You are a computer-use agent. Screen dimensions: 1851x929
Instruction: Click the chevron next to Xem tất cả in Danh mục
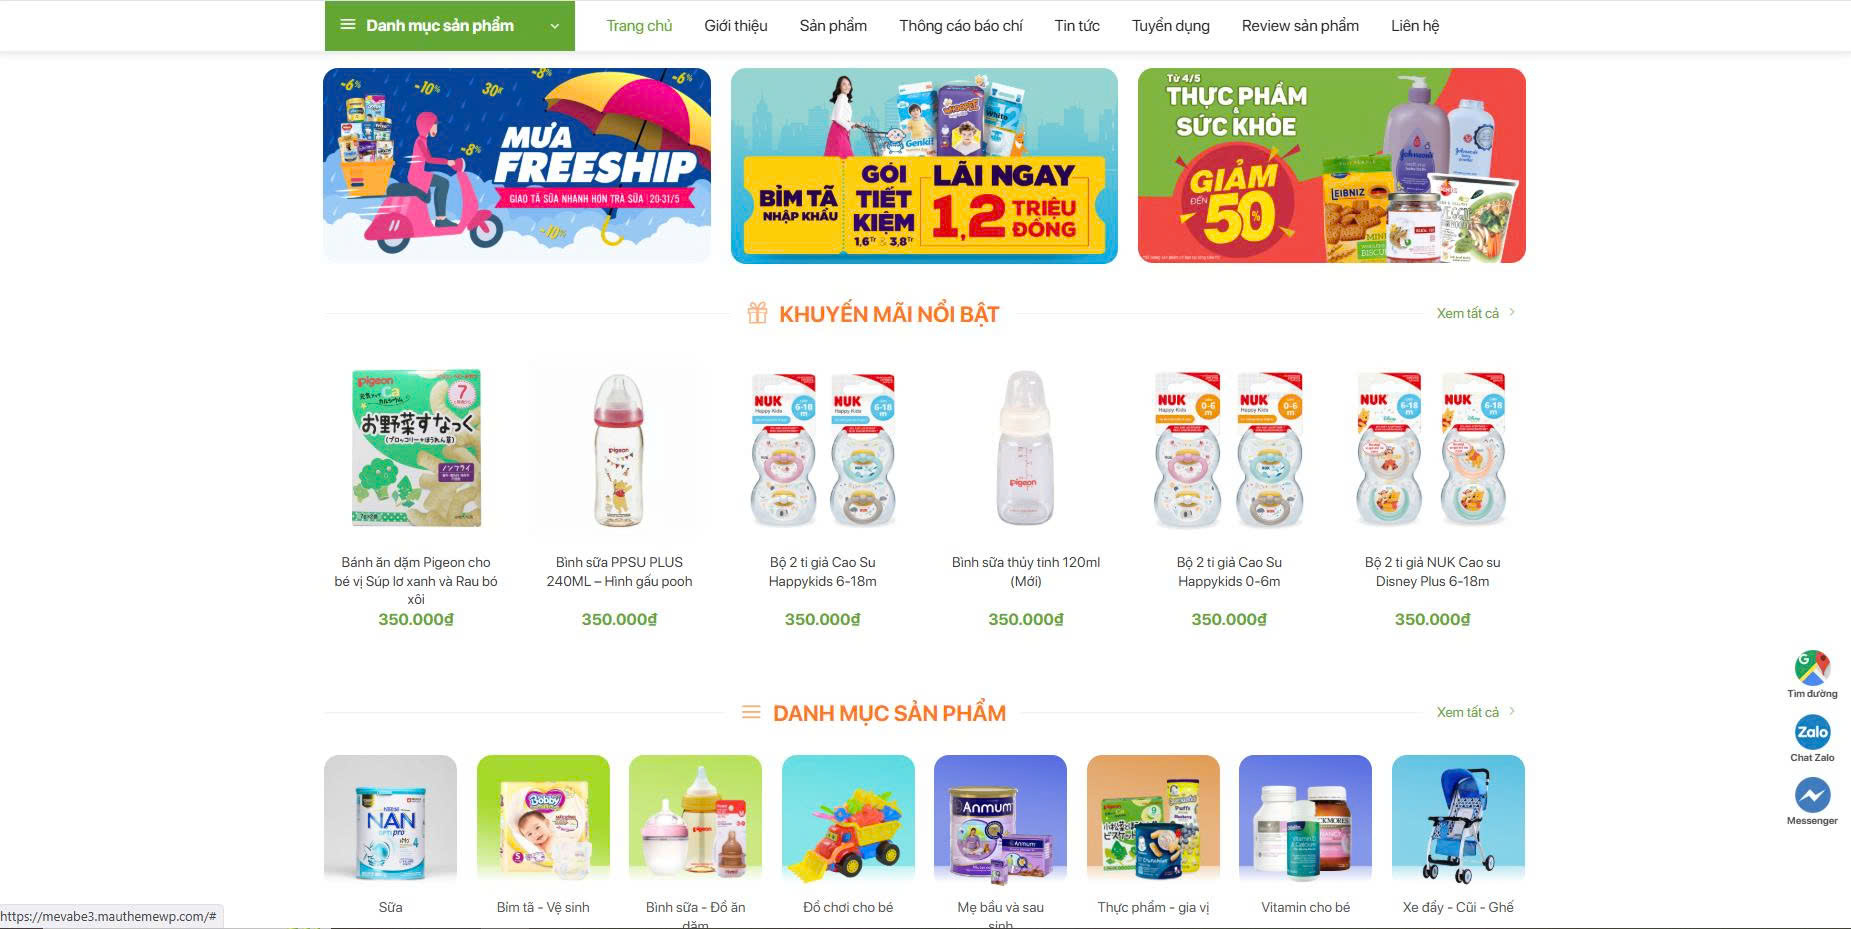tap(1511, 711)
